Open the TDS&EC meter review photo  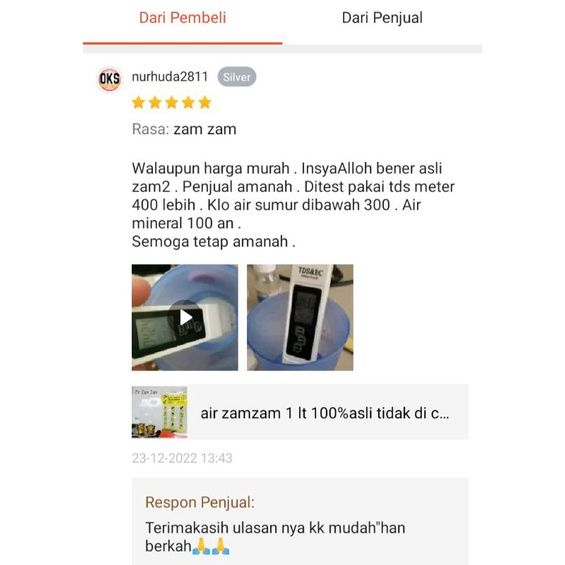(x=300, y=317)
